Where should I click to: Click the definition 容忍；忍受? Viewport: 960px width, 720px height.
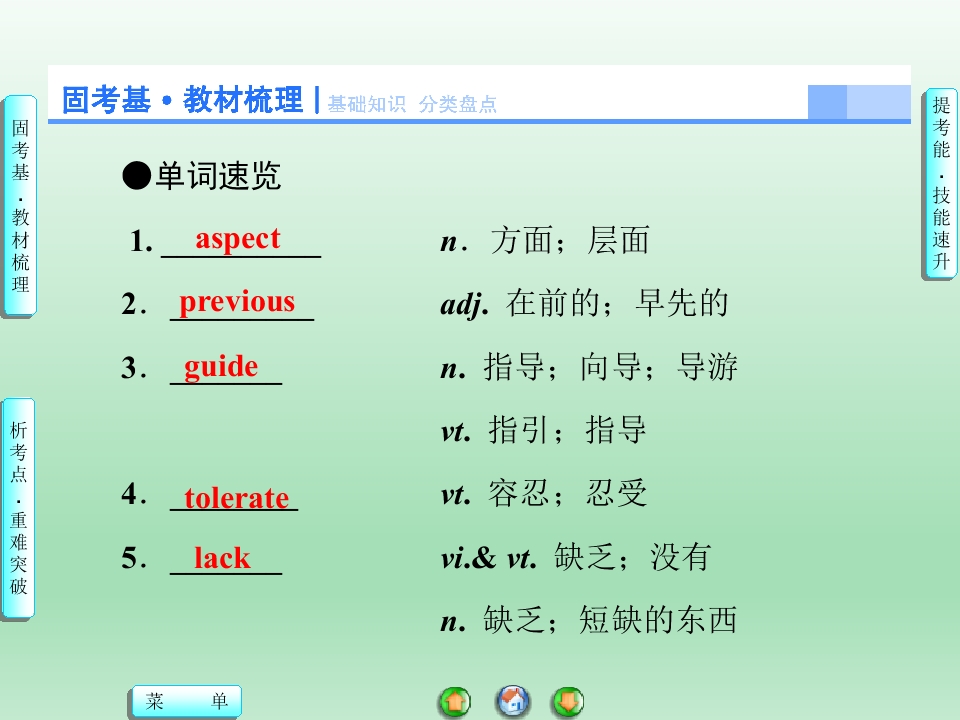pyautogui.click(x=568, y=493)
